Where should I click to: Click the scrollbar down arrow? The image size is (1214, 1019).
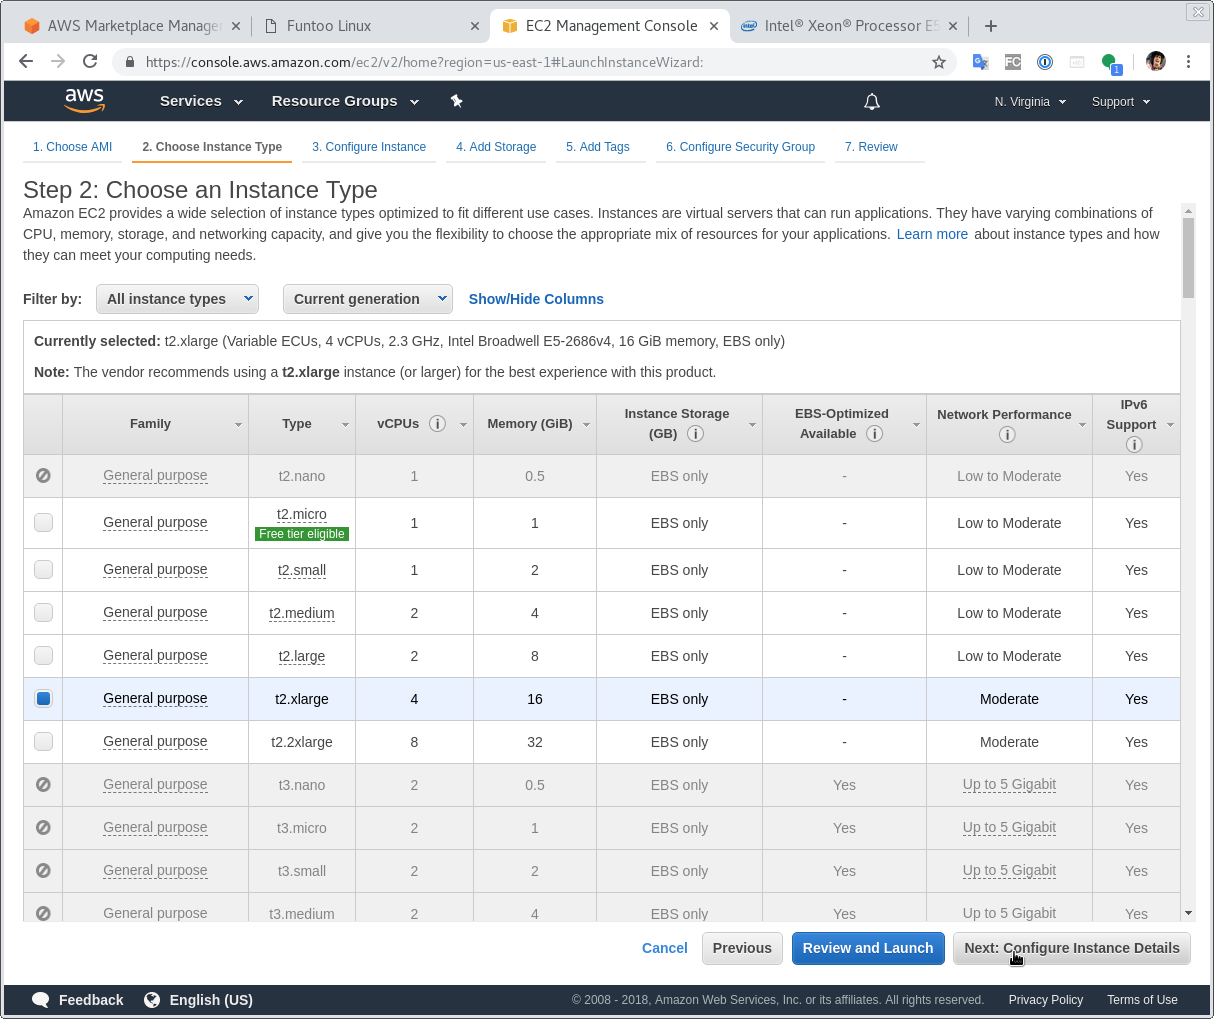[1188, 913]
